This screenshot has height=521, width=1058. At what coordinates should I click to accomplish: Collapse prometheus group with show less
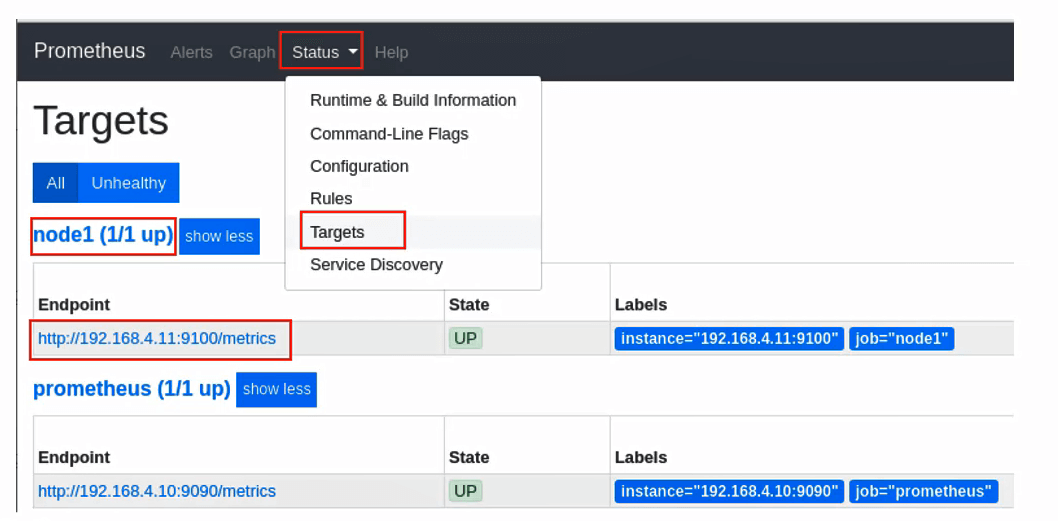click(277, 389)
